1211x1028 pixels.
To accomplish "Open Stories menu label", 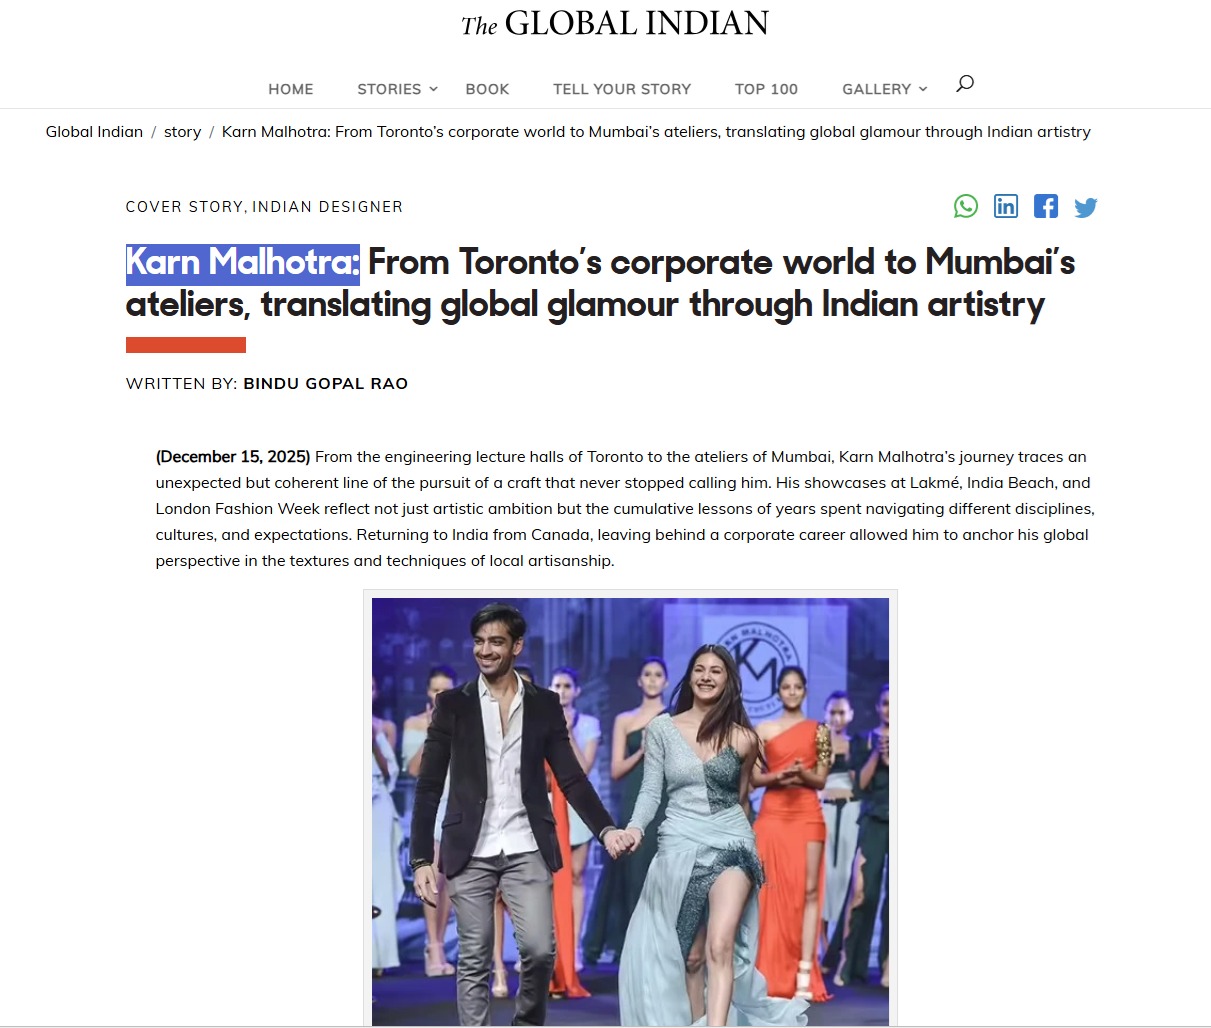I will pyautogui.click(x=389, y=89).
